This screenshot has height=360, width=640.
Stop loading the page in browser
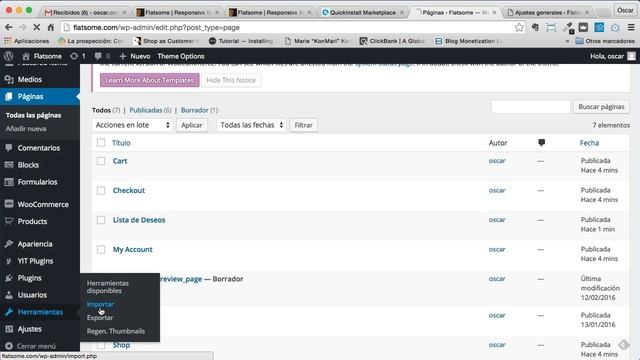(x=36, y=27)
